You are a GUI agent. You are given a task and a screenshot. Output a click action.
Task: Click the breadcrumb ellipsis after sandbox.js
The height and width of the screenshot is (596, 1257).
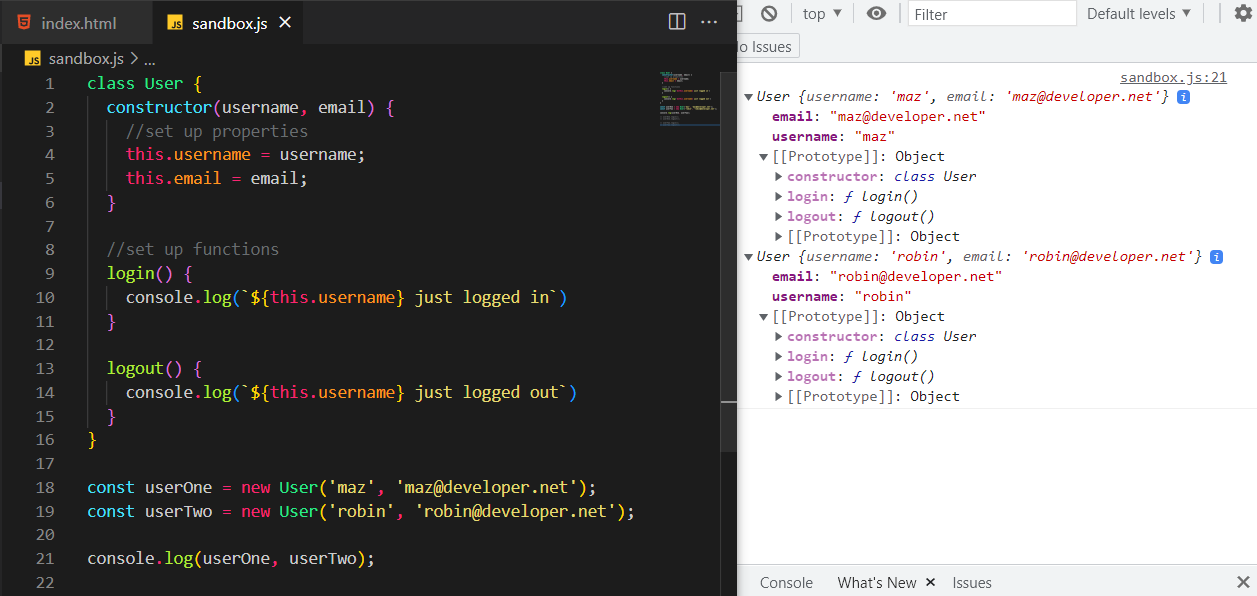pyautogui.click(x=150, y=59)
